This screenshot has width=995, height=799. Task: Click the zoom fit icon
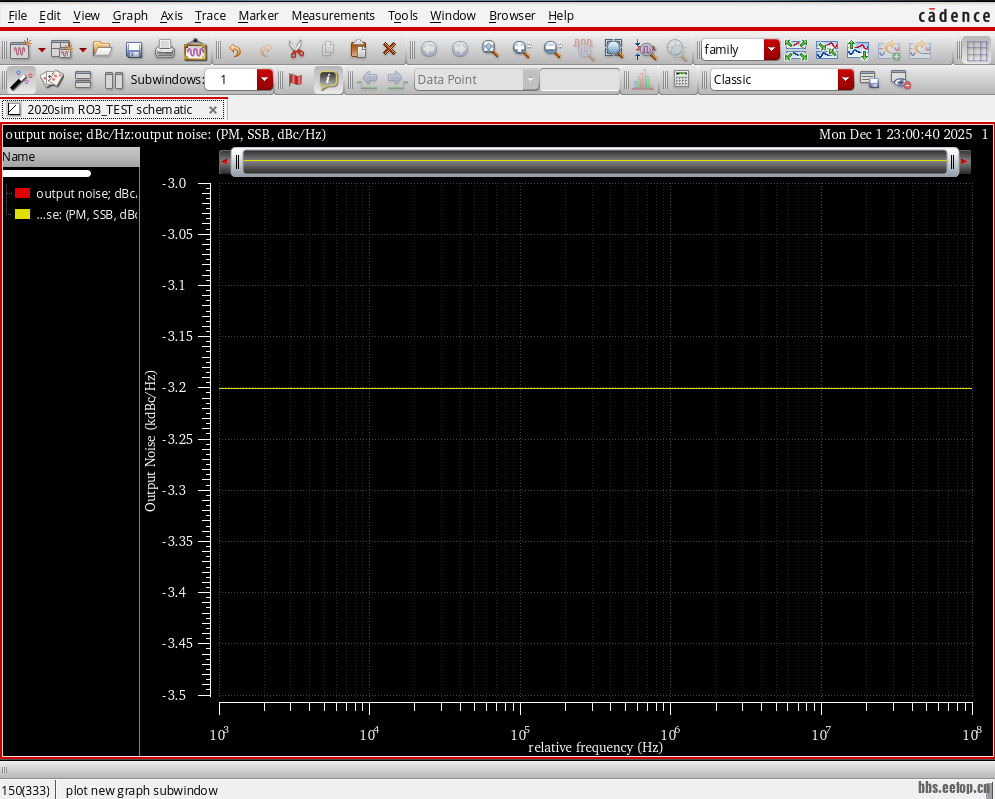click(x=613, y=49)
